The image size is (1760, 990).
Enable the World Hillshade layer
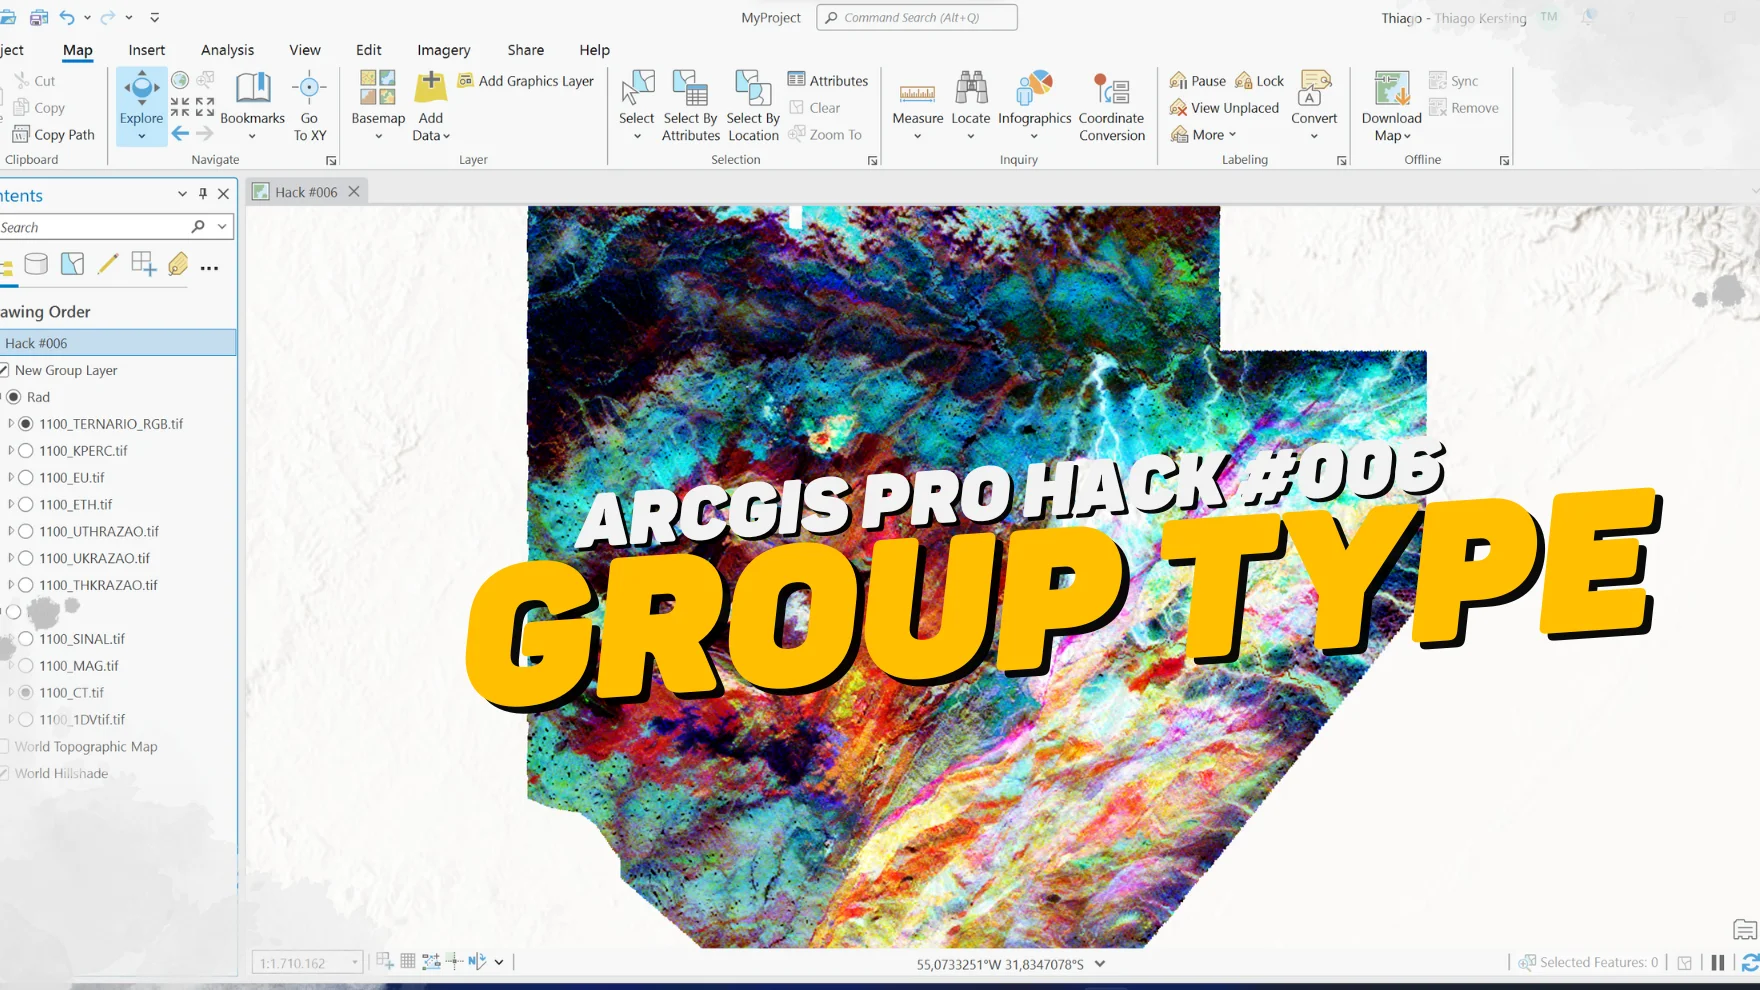(x=5, y=773)
